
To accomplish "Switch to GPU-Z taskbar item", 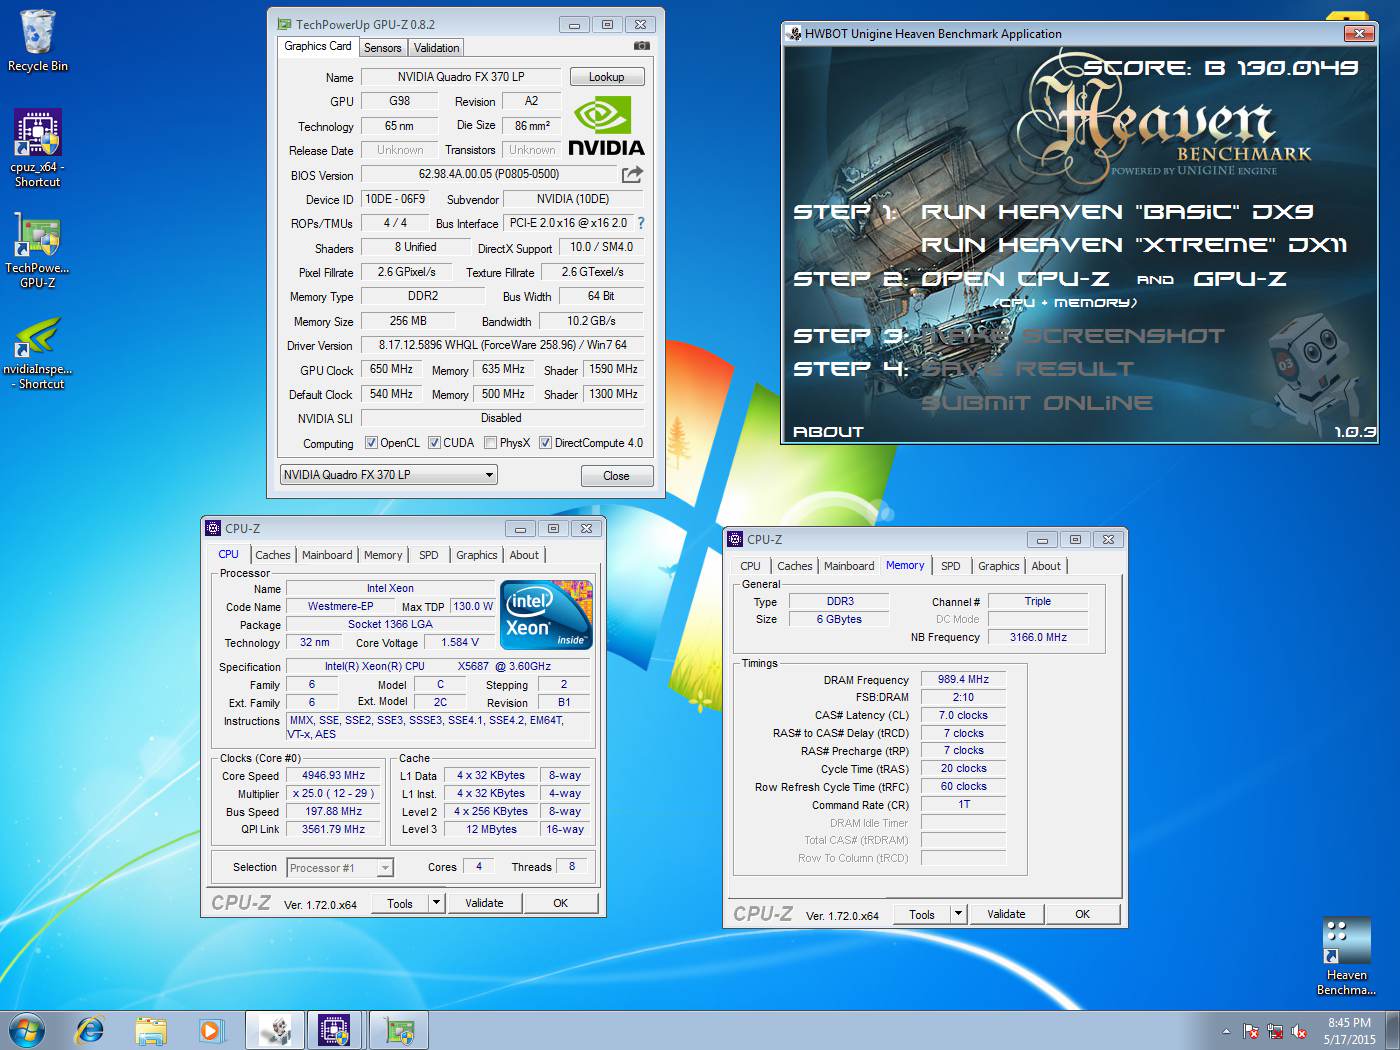I will [x=399, y=1030].
